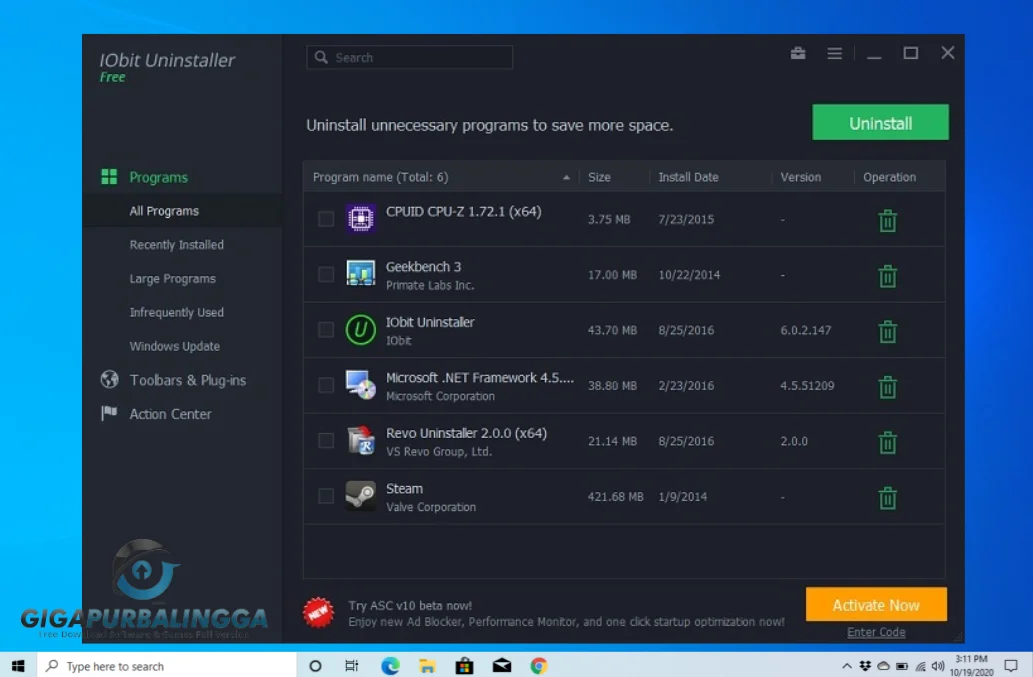Click the Dropbox tray icon

click(x=865, y=666)
